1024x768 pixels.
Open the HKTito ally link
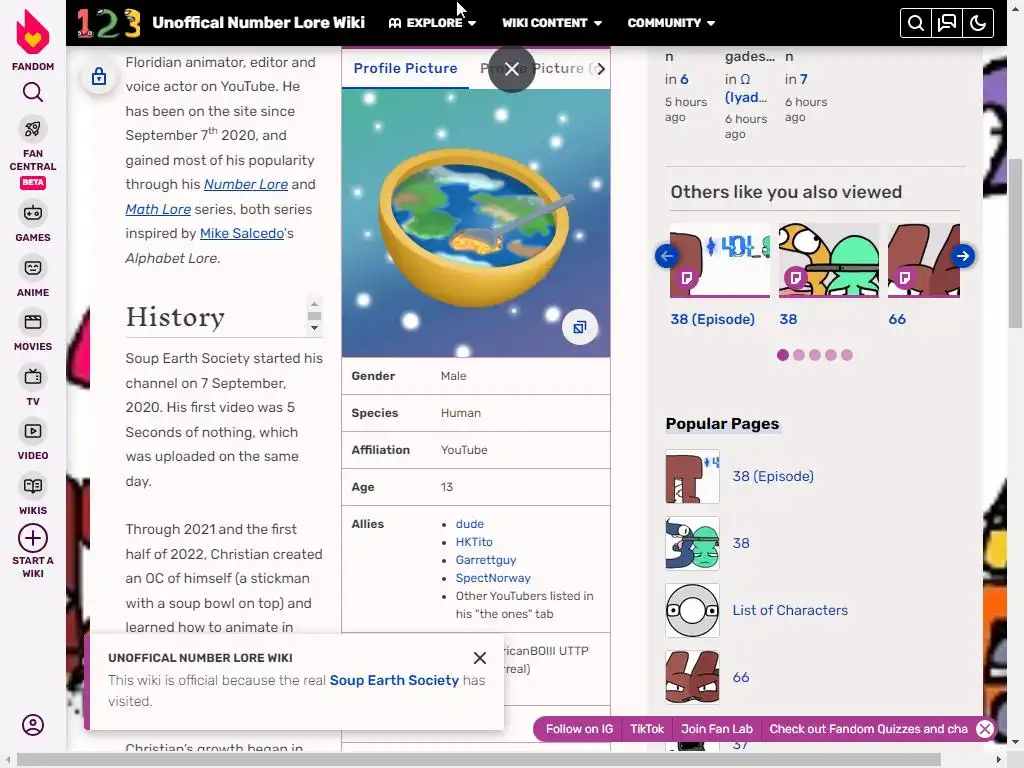coord(474,542)
